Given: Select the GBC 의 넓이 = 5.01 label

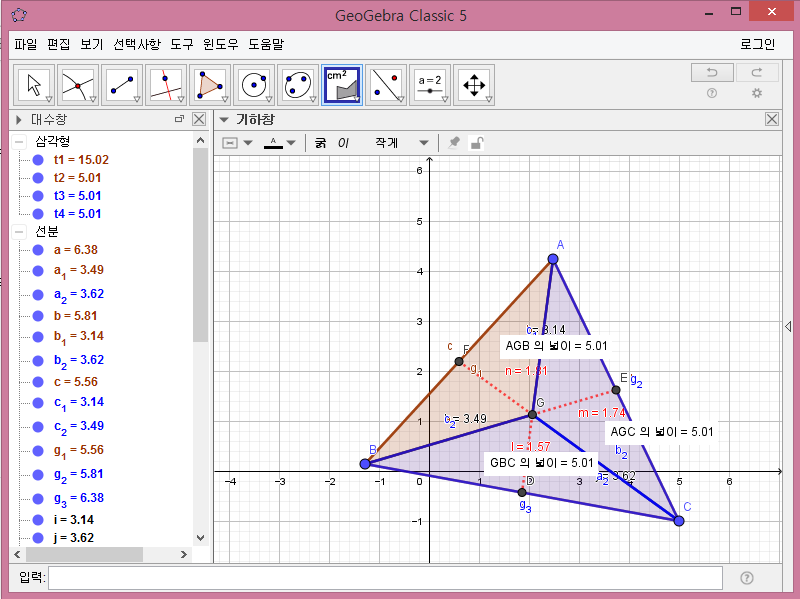Looking at the screenshot, I should 541,463.
